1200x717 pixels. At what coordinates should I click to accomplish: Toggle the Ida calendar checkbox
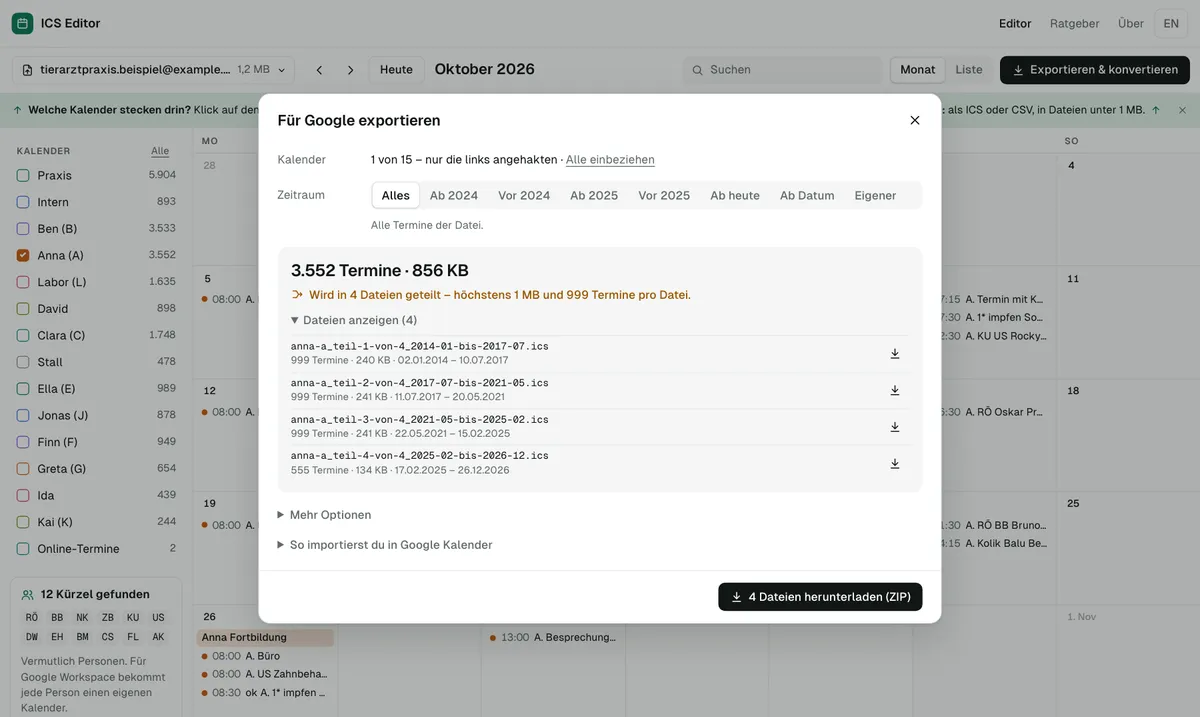[23, 495]
